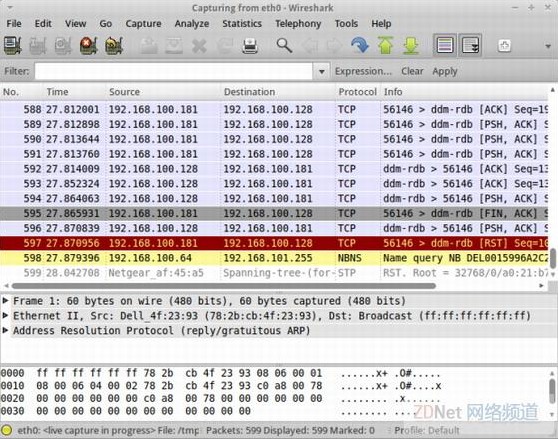Image resolution: width=558 pixels, height=439 pixels.
Task: Click the go to packet blue arrow
Action: 360,46
